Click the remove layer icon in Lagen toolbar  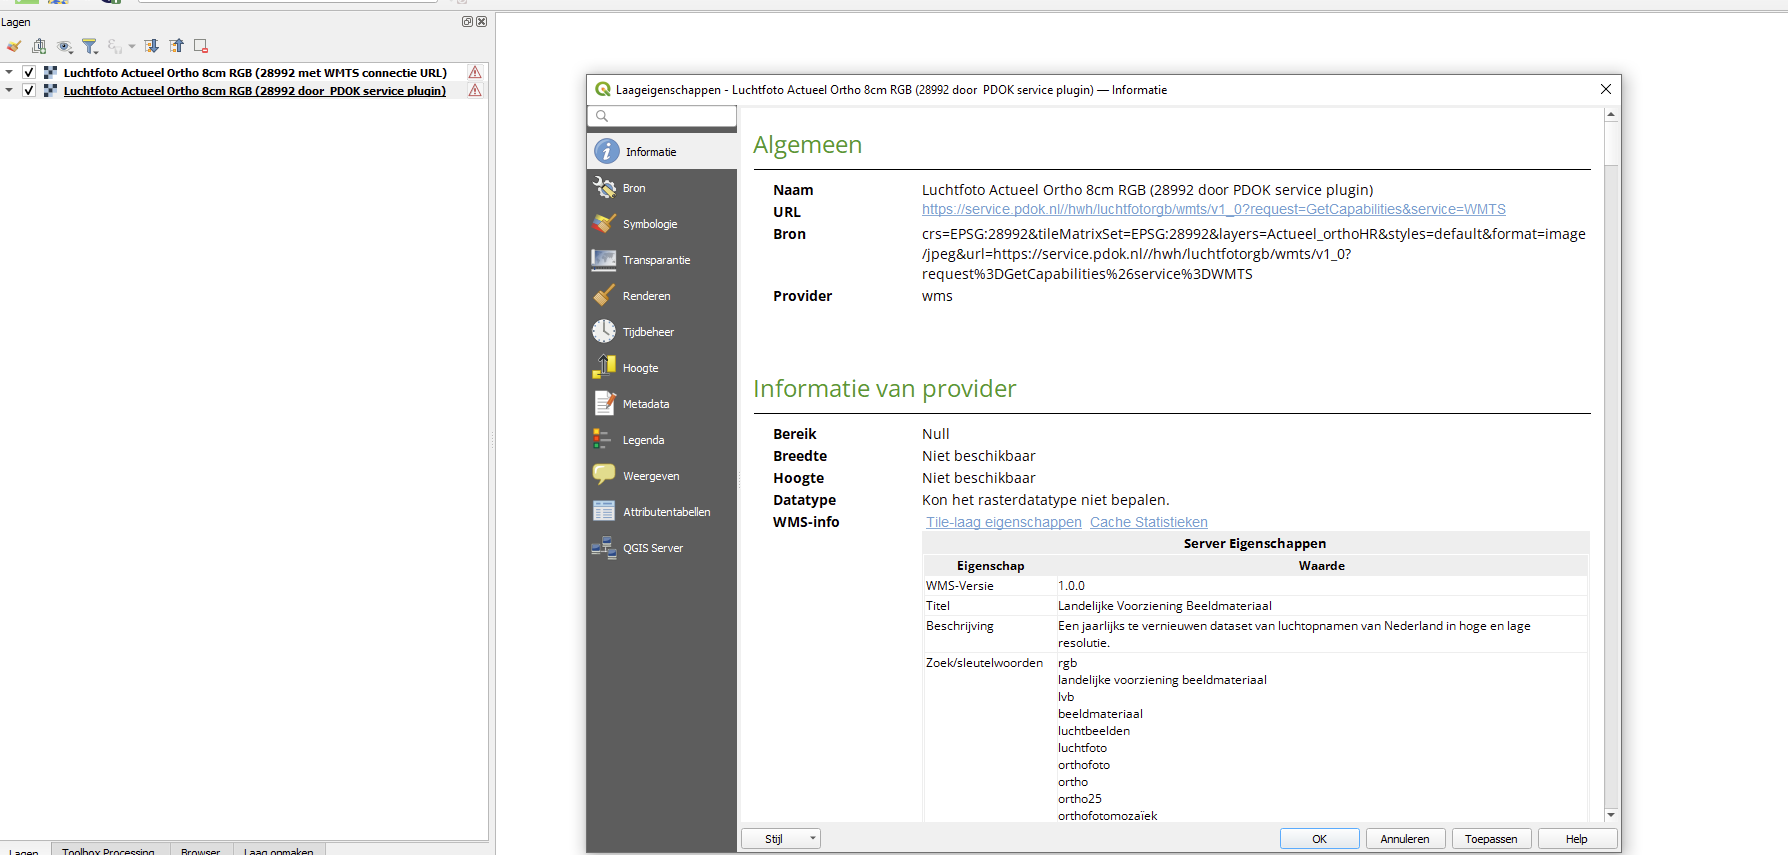click(201, 46)
